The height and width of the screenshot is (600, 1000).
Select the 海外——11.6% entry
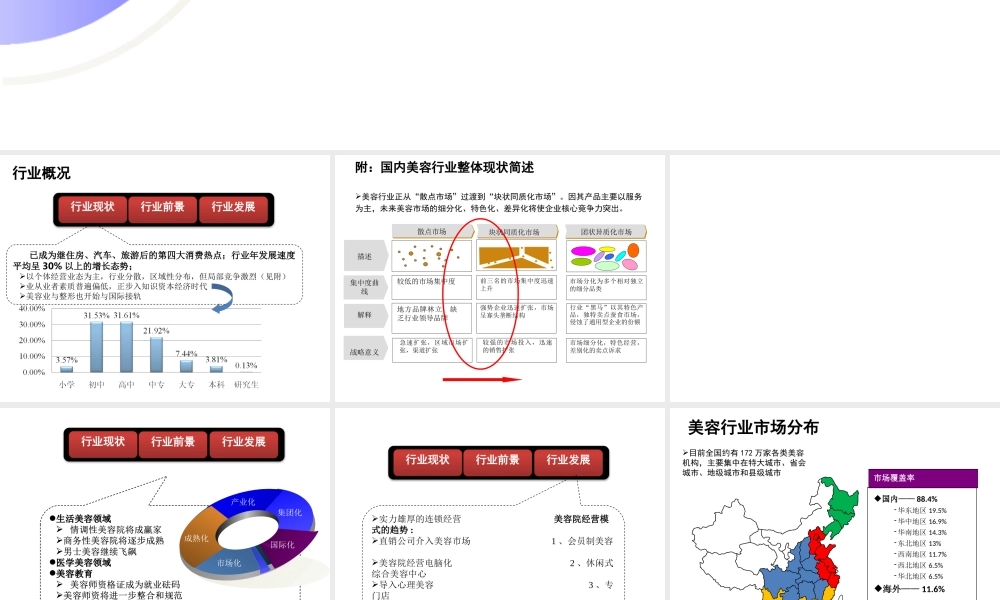point(909,589)
